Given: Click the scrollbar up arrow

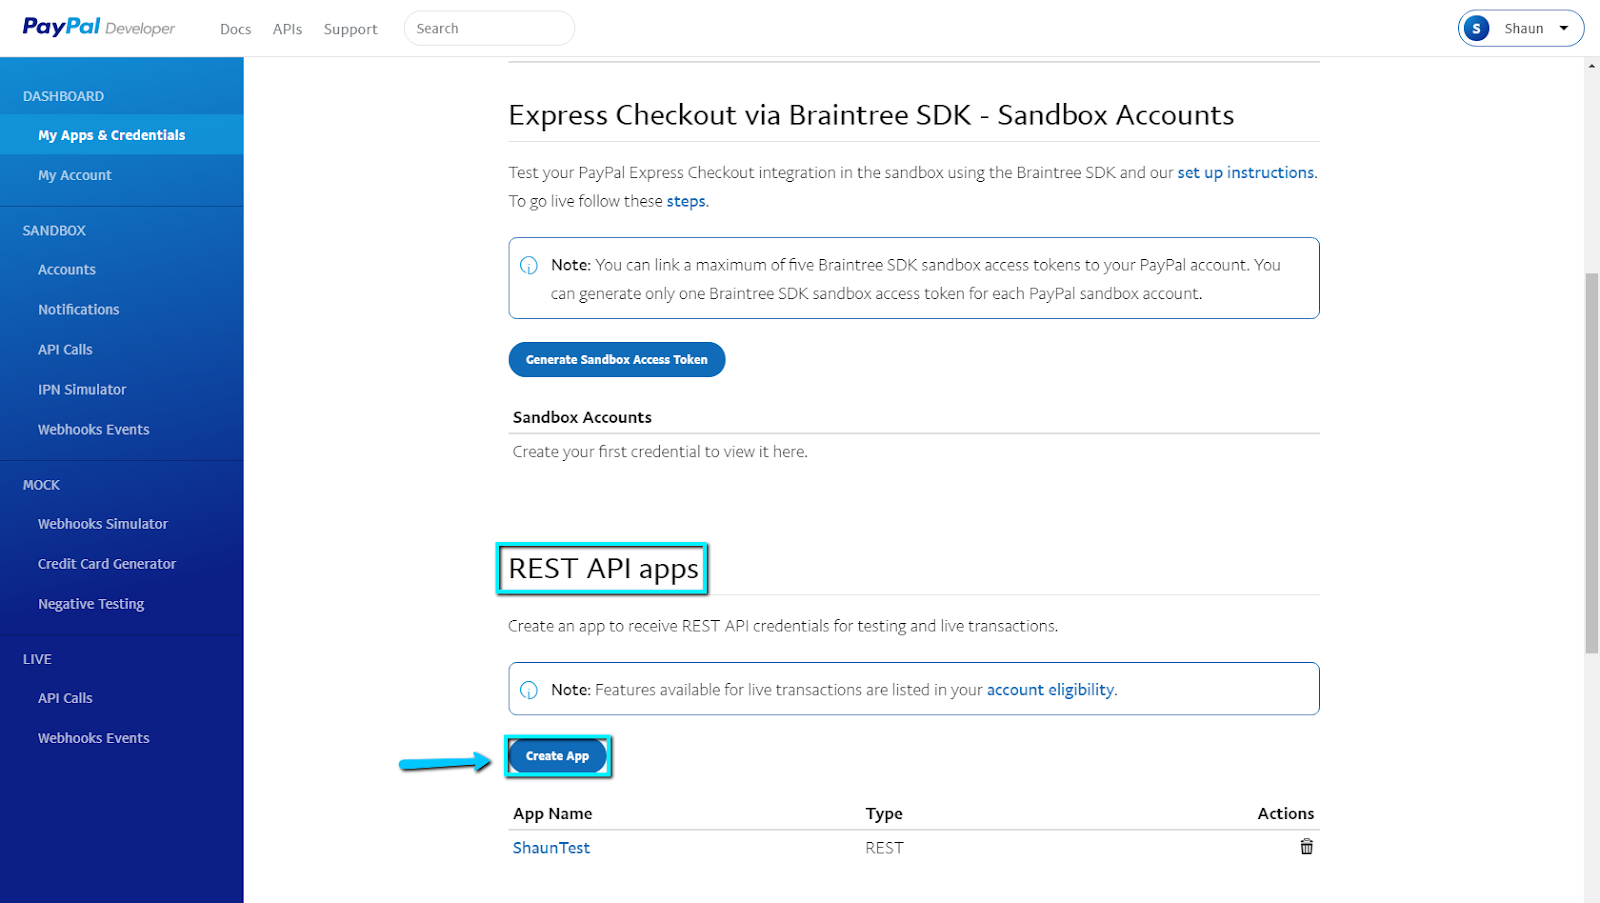Looking at the screenshot, I should (x=1592, y=65).
